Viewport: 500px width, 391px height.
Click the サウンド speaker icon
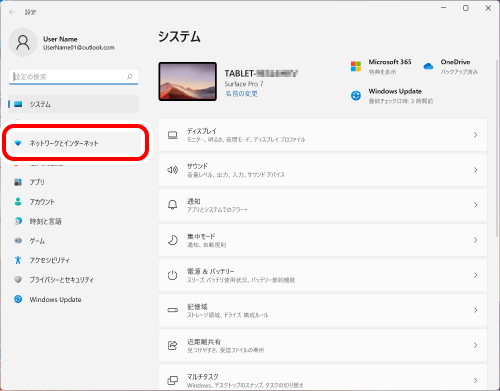(172, 170)
